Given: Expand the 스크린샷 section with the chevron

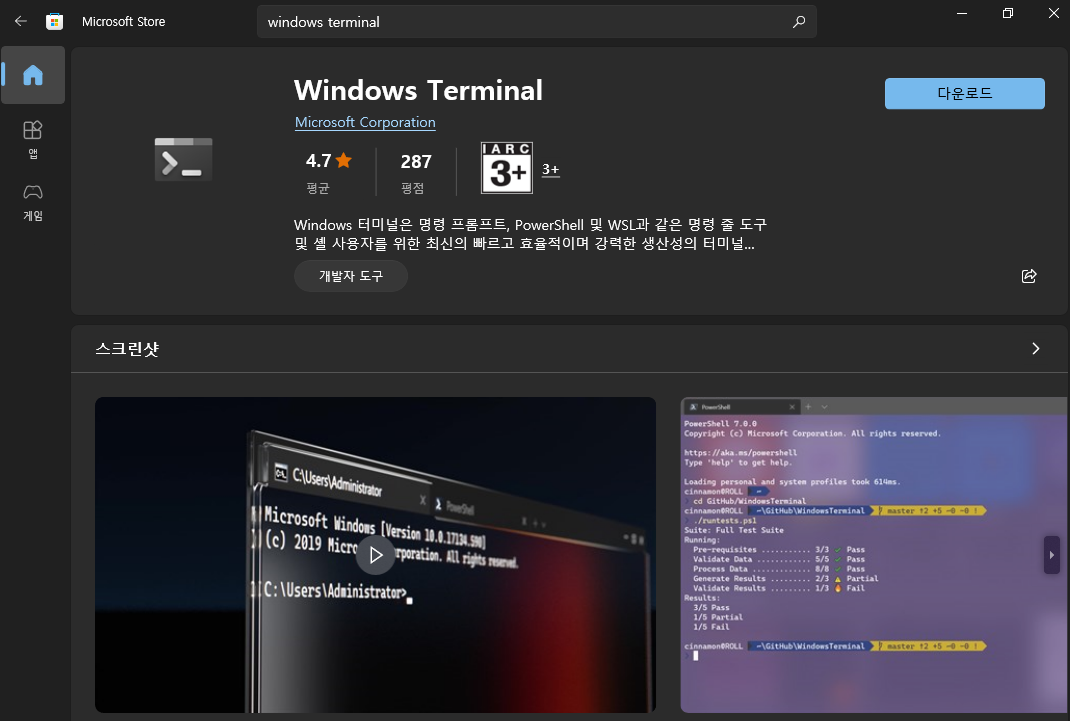Looking at the screenshot, I should pyautogui.click(x=1035, y=349).
